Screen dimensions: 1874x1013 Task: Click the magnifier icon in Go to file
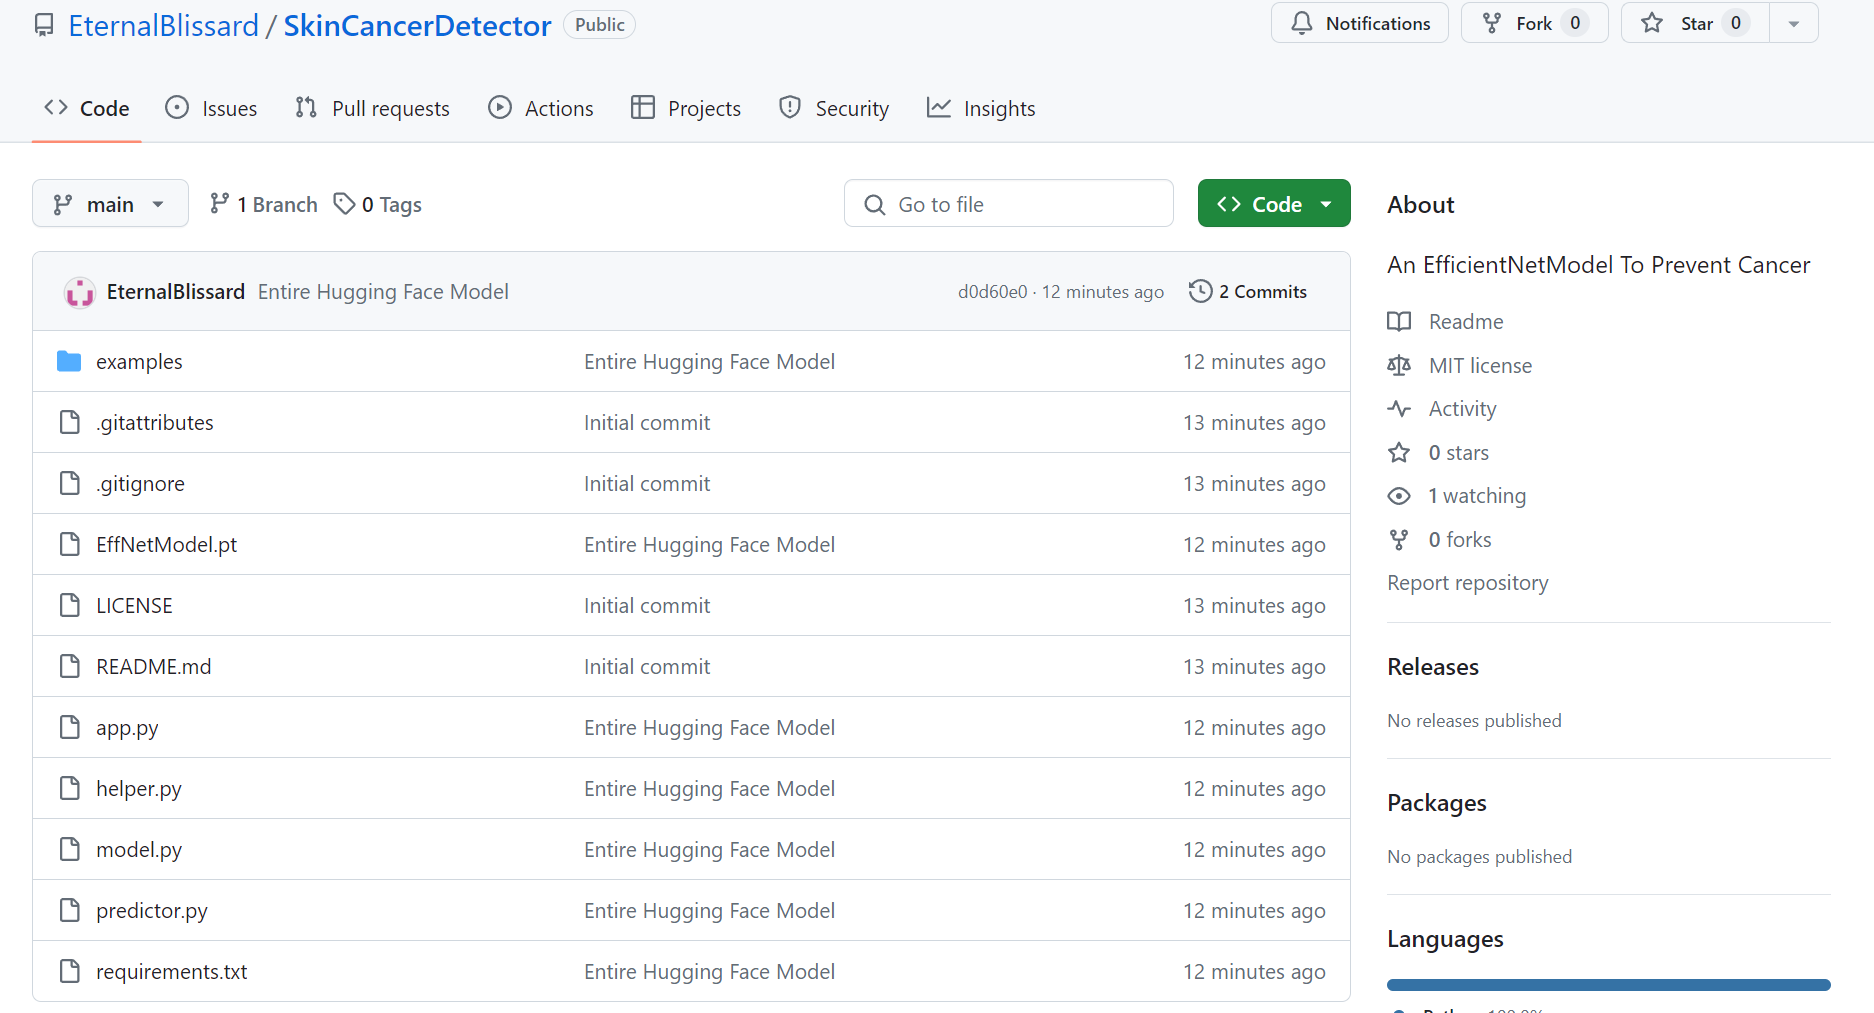tap(874, 204)
